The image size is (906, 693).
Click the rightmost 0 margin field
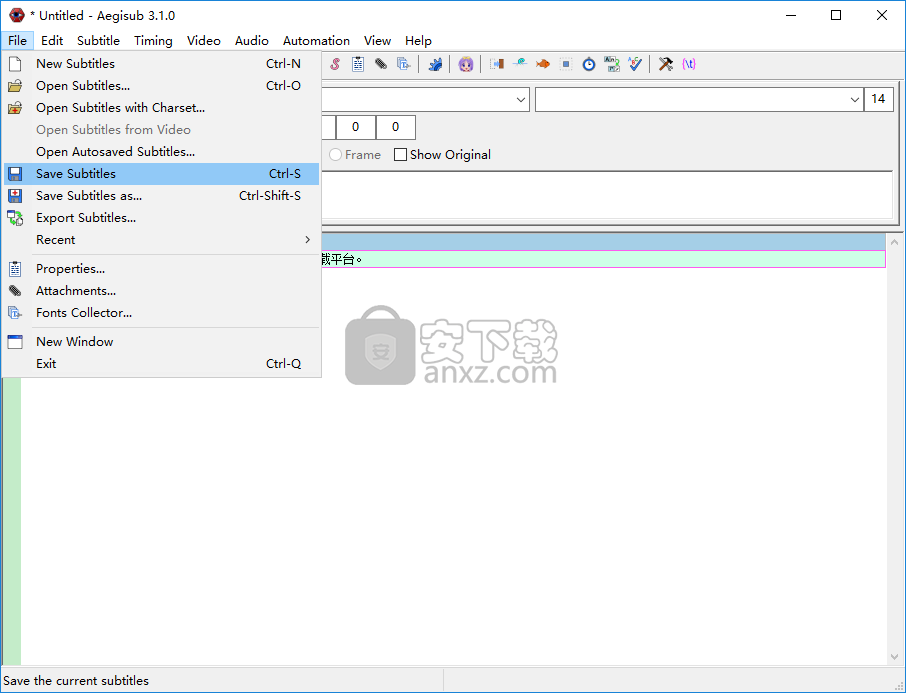click(396, 127)
